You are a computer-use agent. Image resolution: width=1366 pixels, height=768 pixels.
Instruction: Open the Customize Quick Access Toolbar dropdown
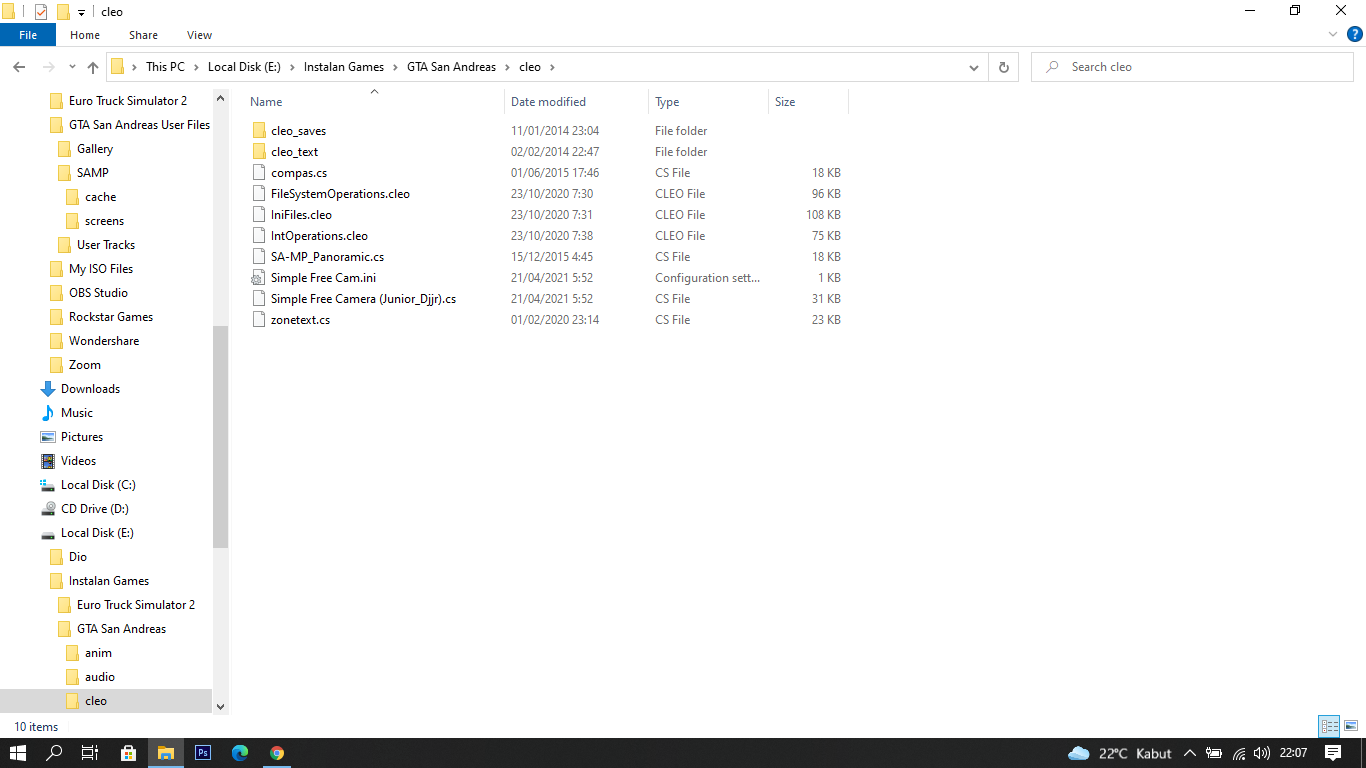click(x=81, y=12)
